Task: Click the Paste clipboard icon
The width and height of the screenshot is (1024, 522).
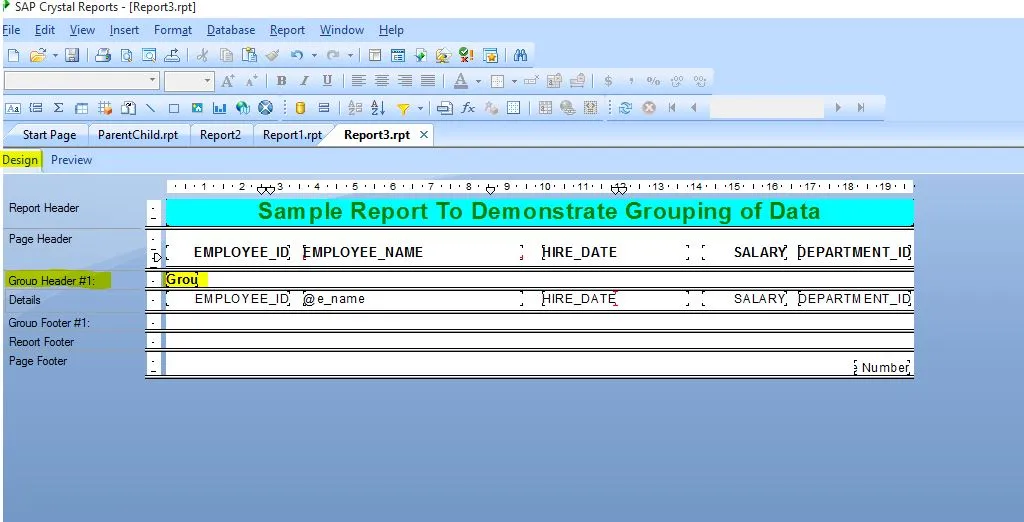Action: tap(249, 56)
